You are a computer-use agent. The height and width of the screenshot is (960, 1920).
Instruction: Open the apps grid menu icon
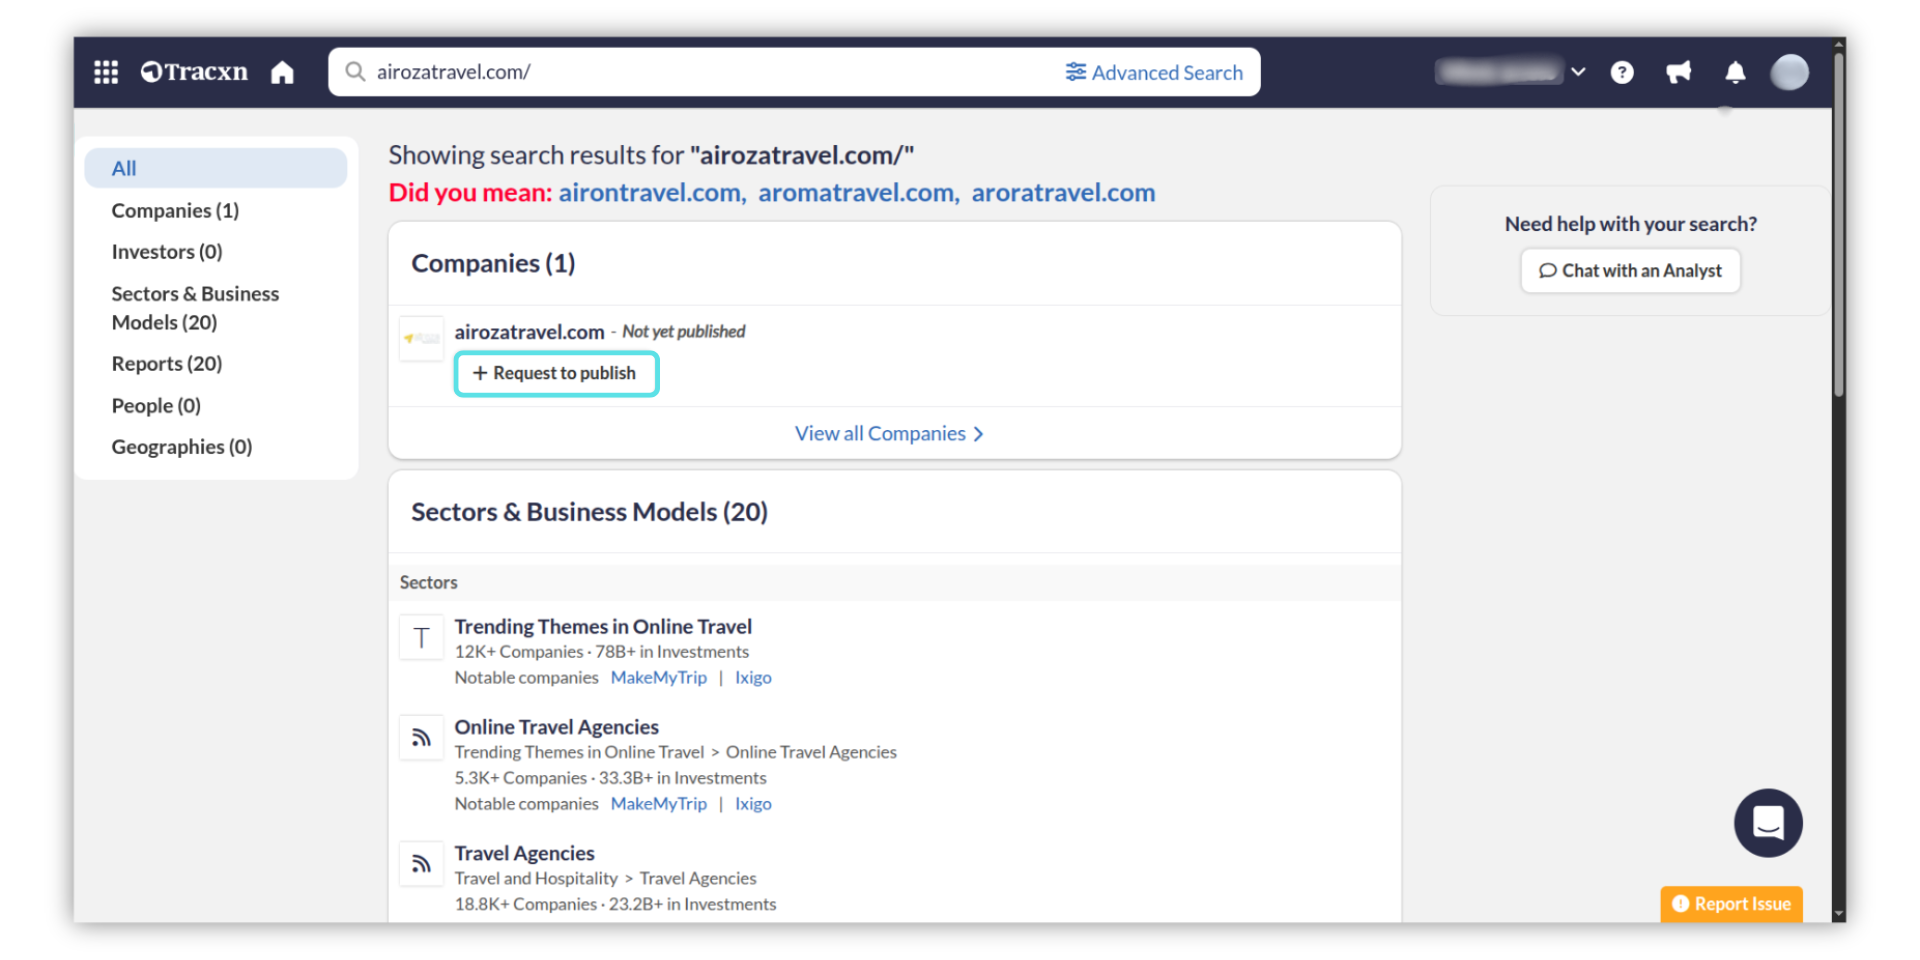[106, 72]
